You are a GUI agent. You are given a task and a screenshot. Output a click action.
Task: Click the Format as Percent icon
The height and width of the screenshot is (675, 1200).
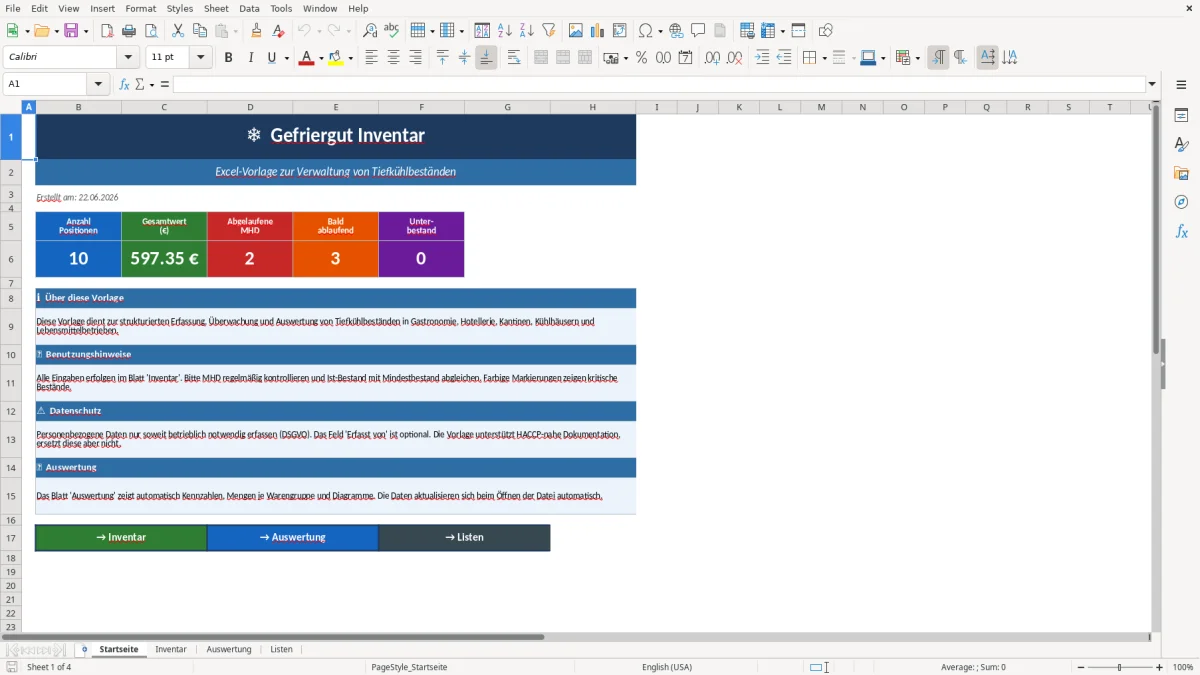click(x=642, y=58)
